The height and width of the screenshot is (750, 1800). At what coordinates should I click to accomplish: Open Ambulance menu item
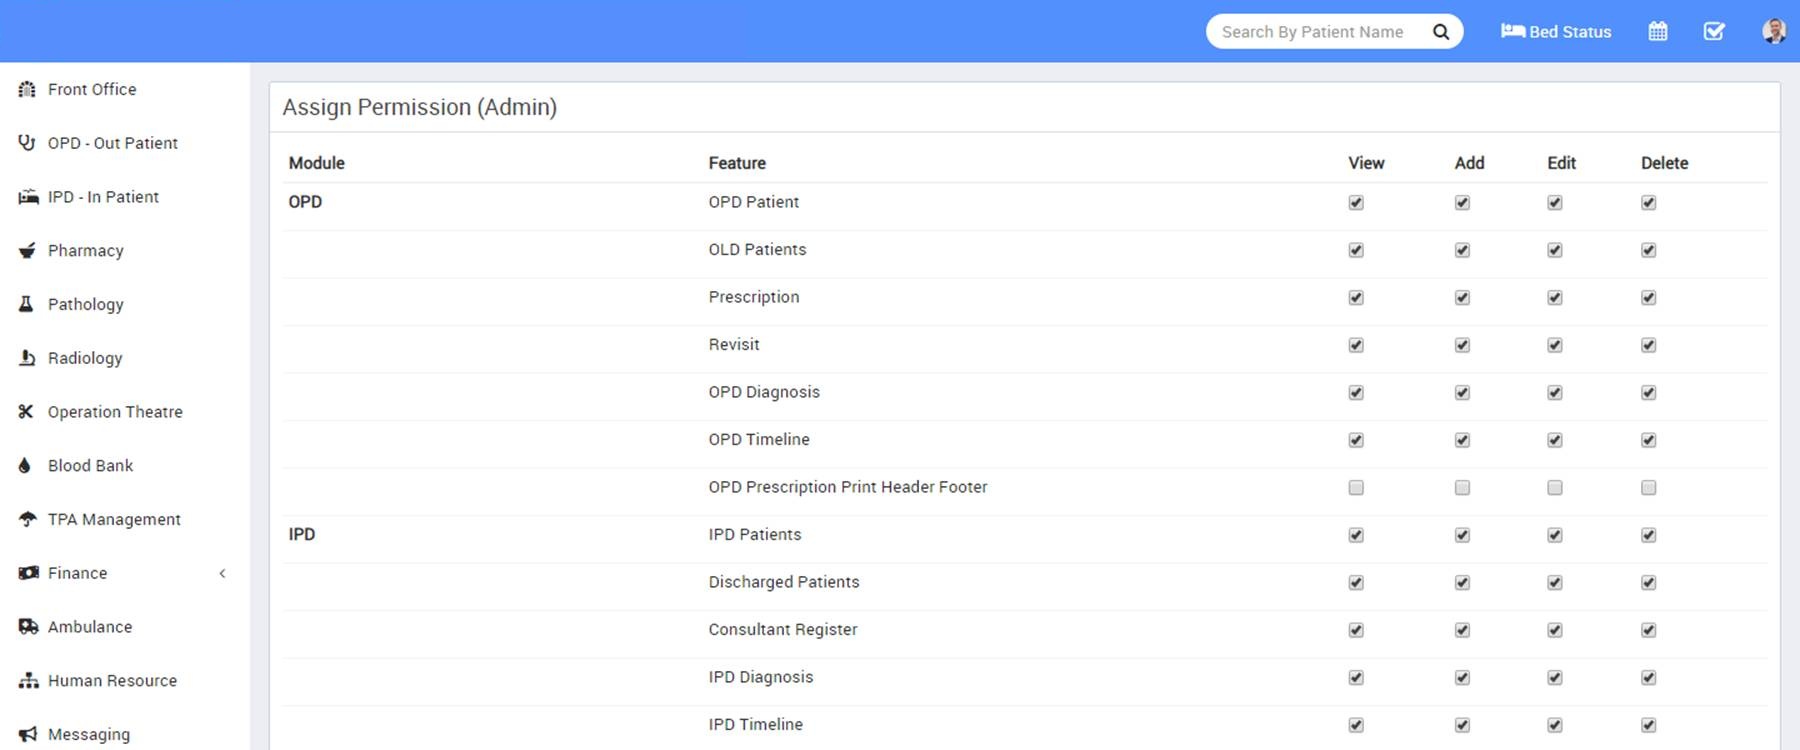(124, 627)
